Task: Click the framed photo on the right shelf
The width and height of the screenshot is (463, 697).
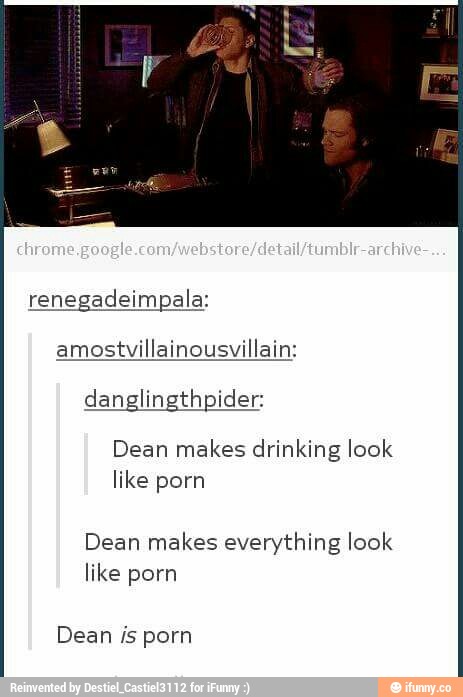Action: click(x=439, y=84)
